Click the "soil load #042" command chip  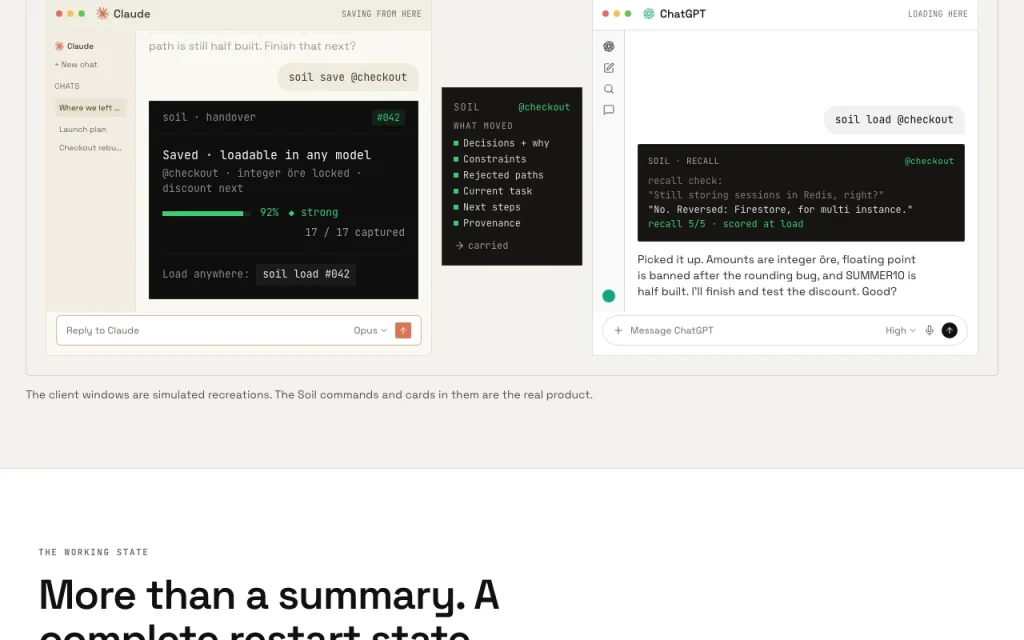[306, 274]
